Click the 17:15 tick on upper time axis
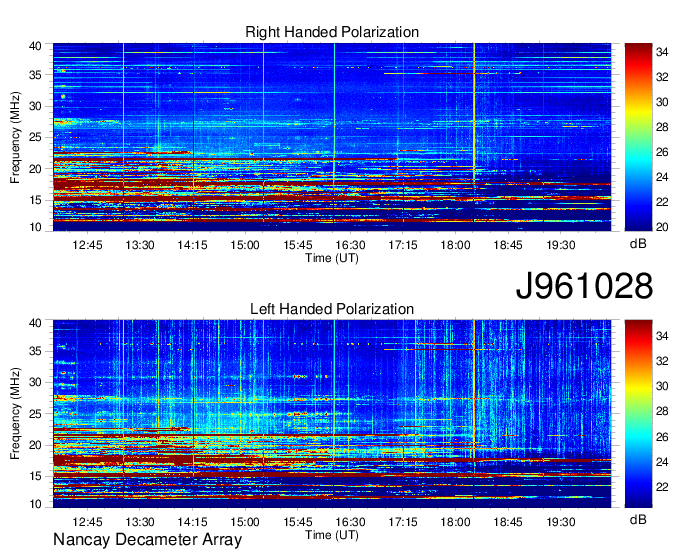This screenshot has width=680, height=552. click(x=403, y=245)
